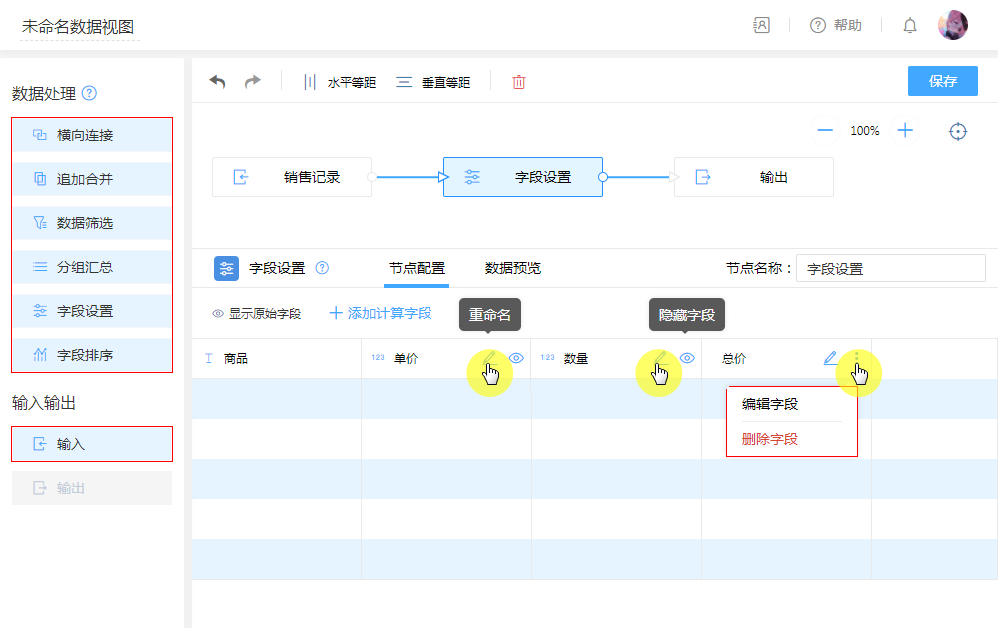Click the red delete trash icon

click(519, 82)
